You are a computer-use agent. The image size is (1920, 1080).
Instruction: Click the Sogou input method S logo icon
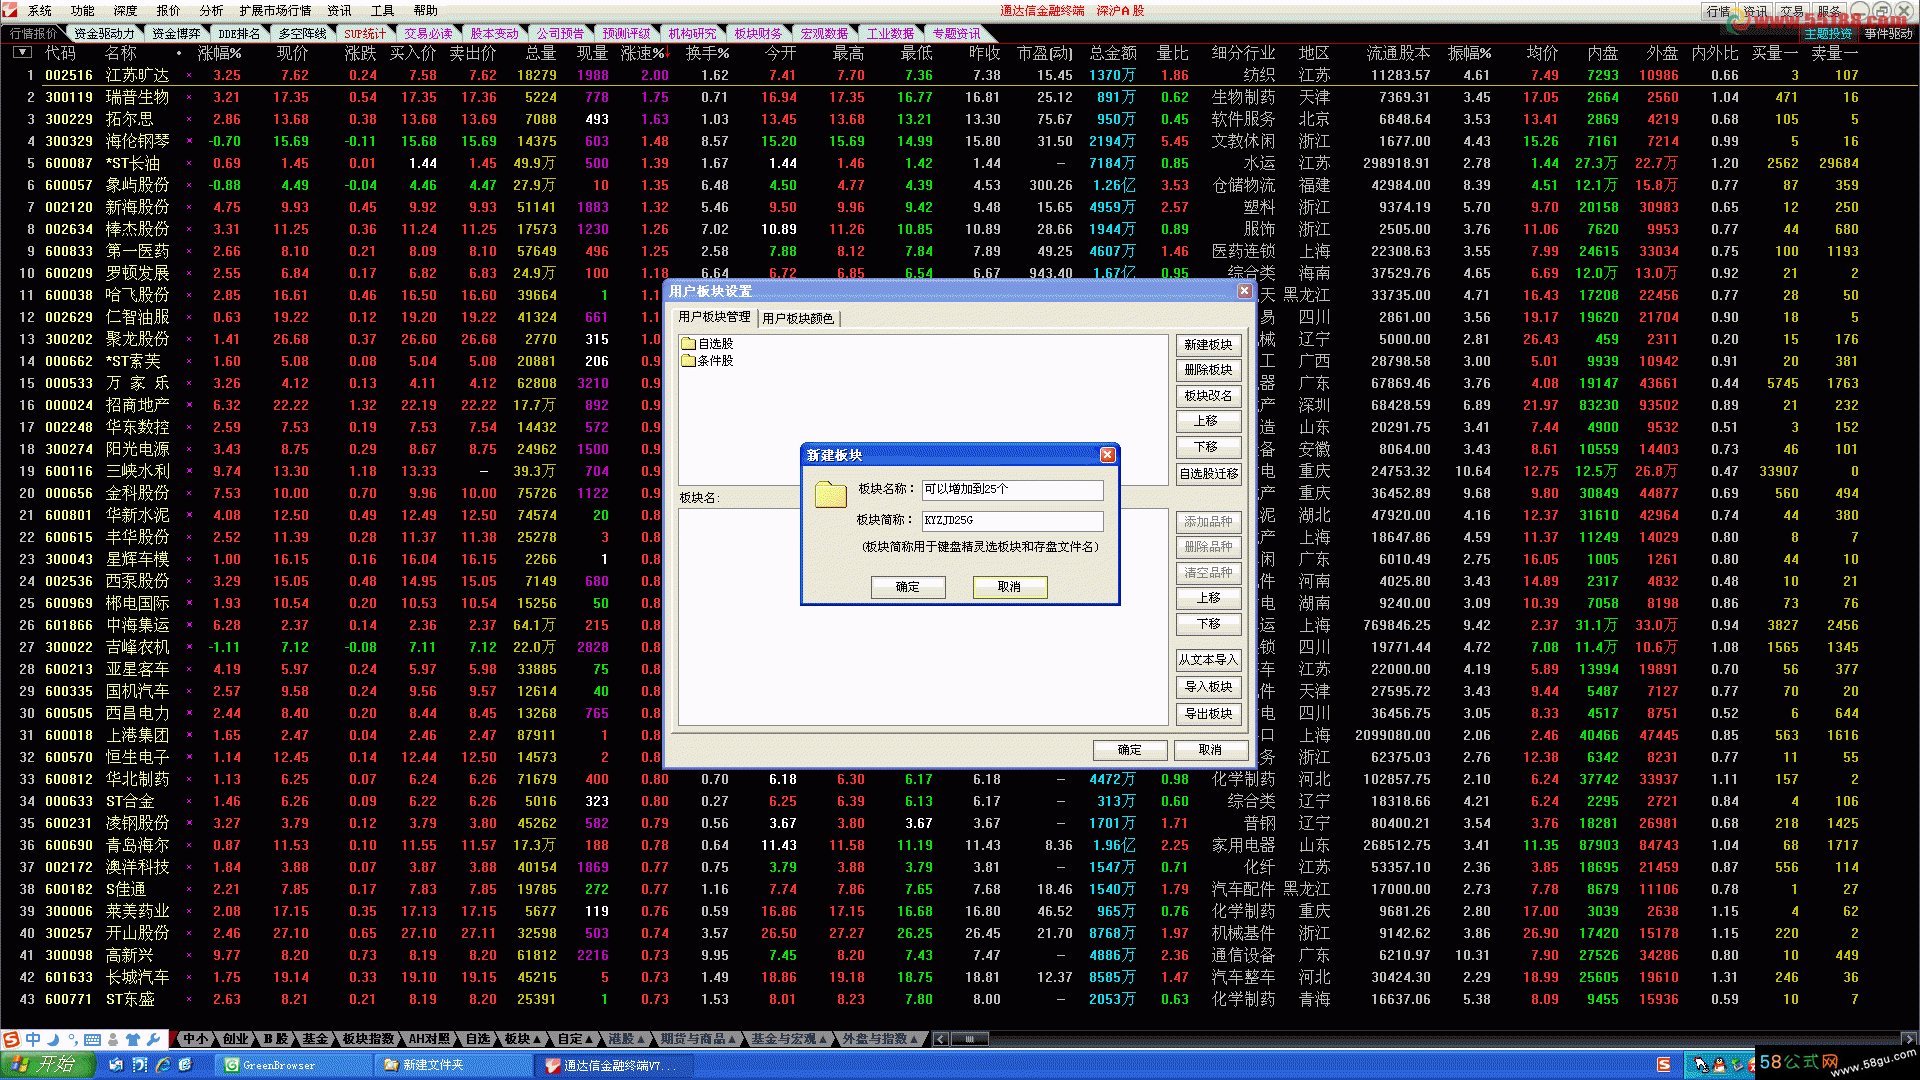11,1040
